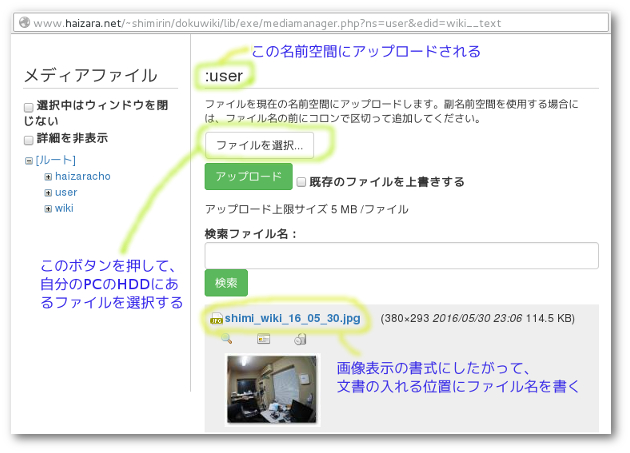The image size is (630, 453).
Task: Collapse the [ルート] root tree node
Action: pyautogui.click(x=29, y=161)
